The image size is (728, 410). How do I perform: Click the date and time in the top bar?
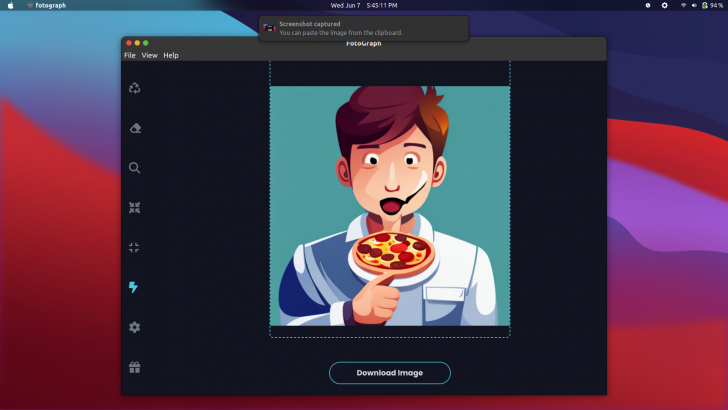(364, 6)
